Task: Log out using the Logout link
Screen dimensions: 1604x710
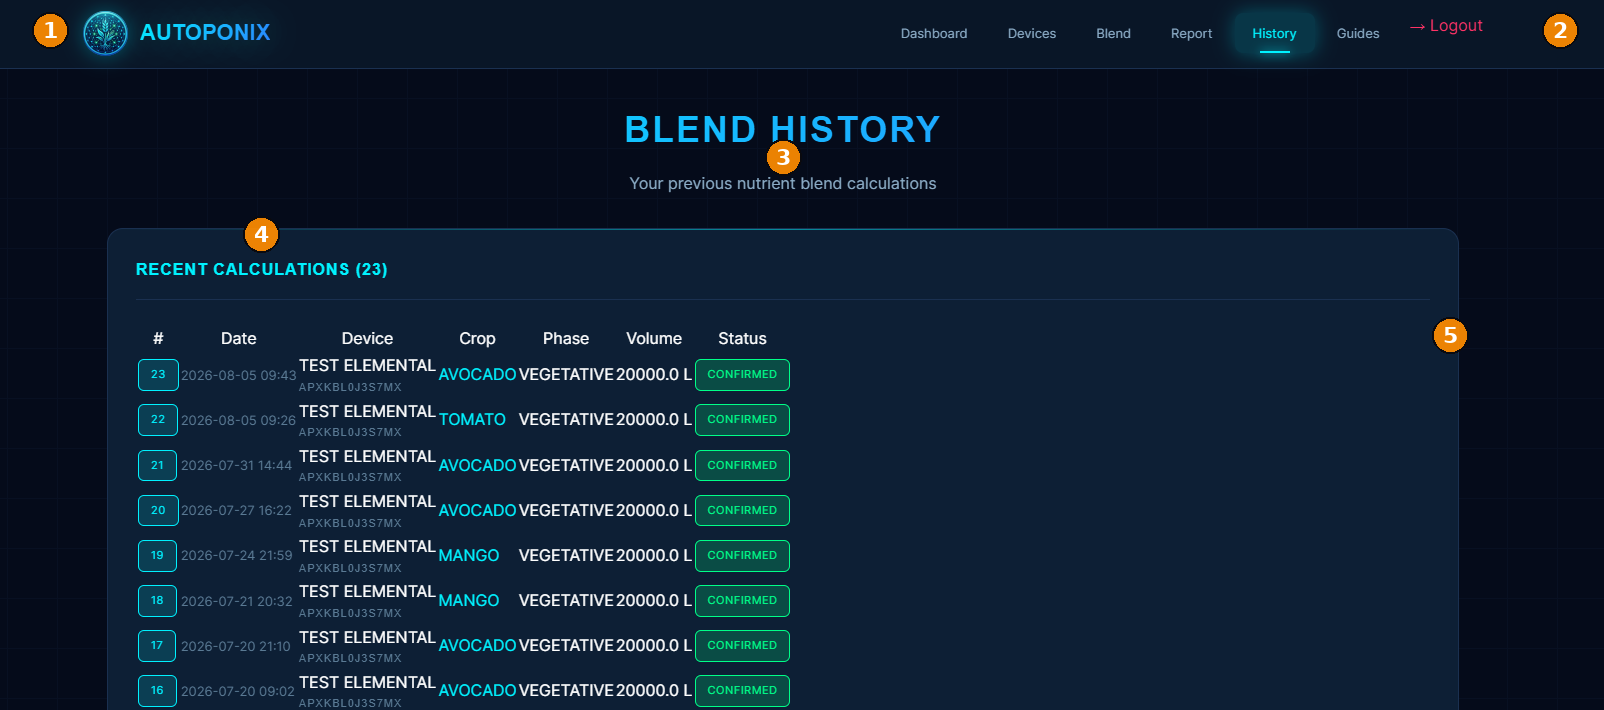Action: (1446, 26)
